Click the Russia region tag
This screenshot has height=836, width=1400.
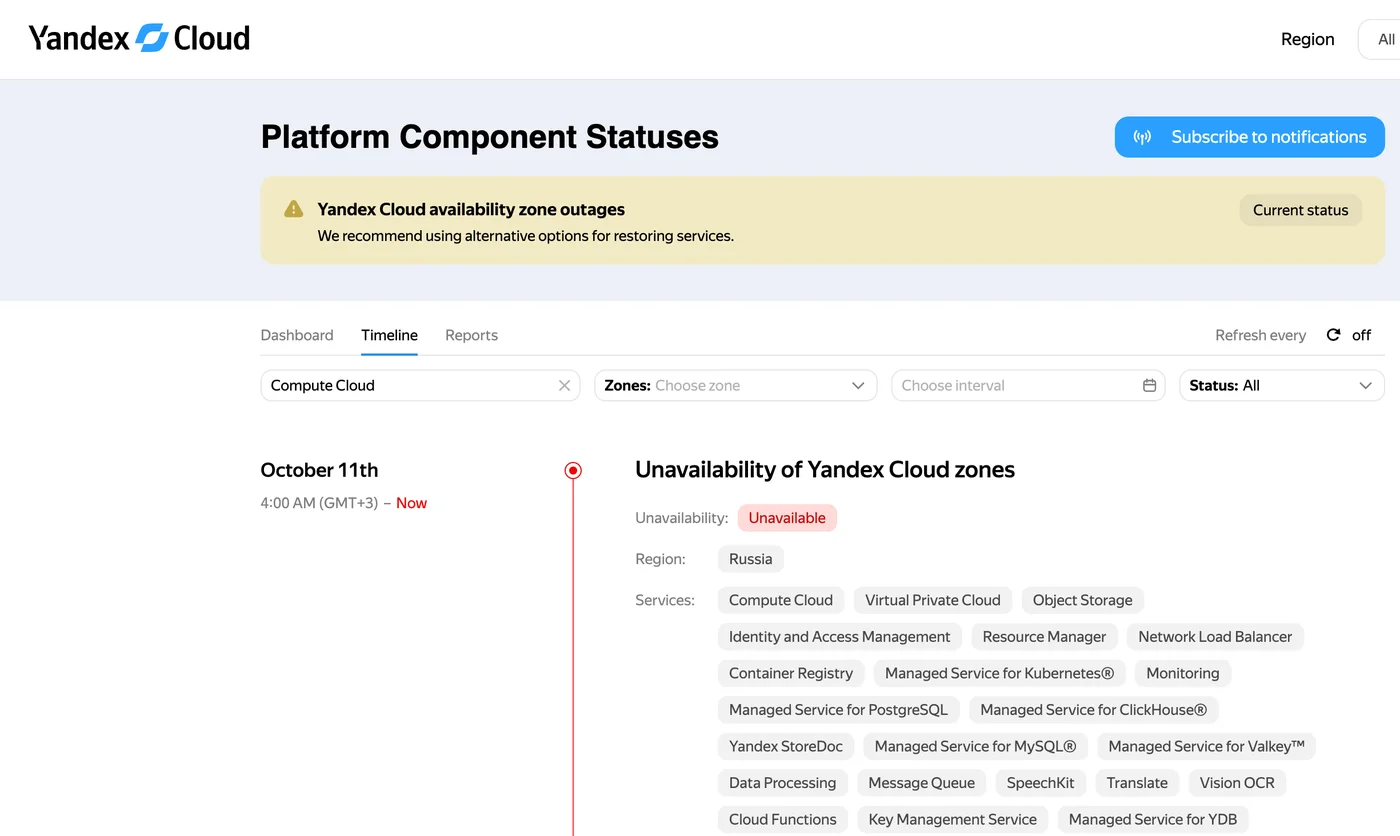[x=751, y=559]
